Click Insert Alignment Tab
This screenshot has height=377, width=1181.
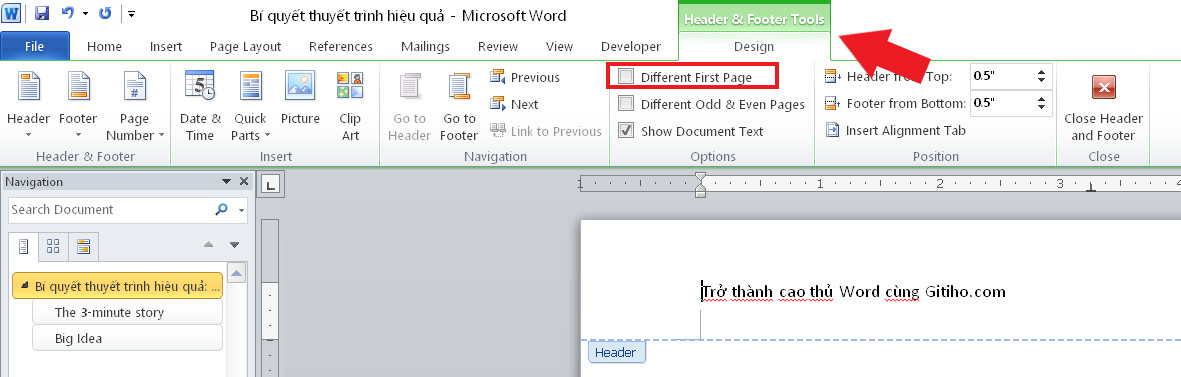[896, 130]
